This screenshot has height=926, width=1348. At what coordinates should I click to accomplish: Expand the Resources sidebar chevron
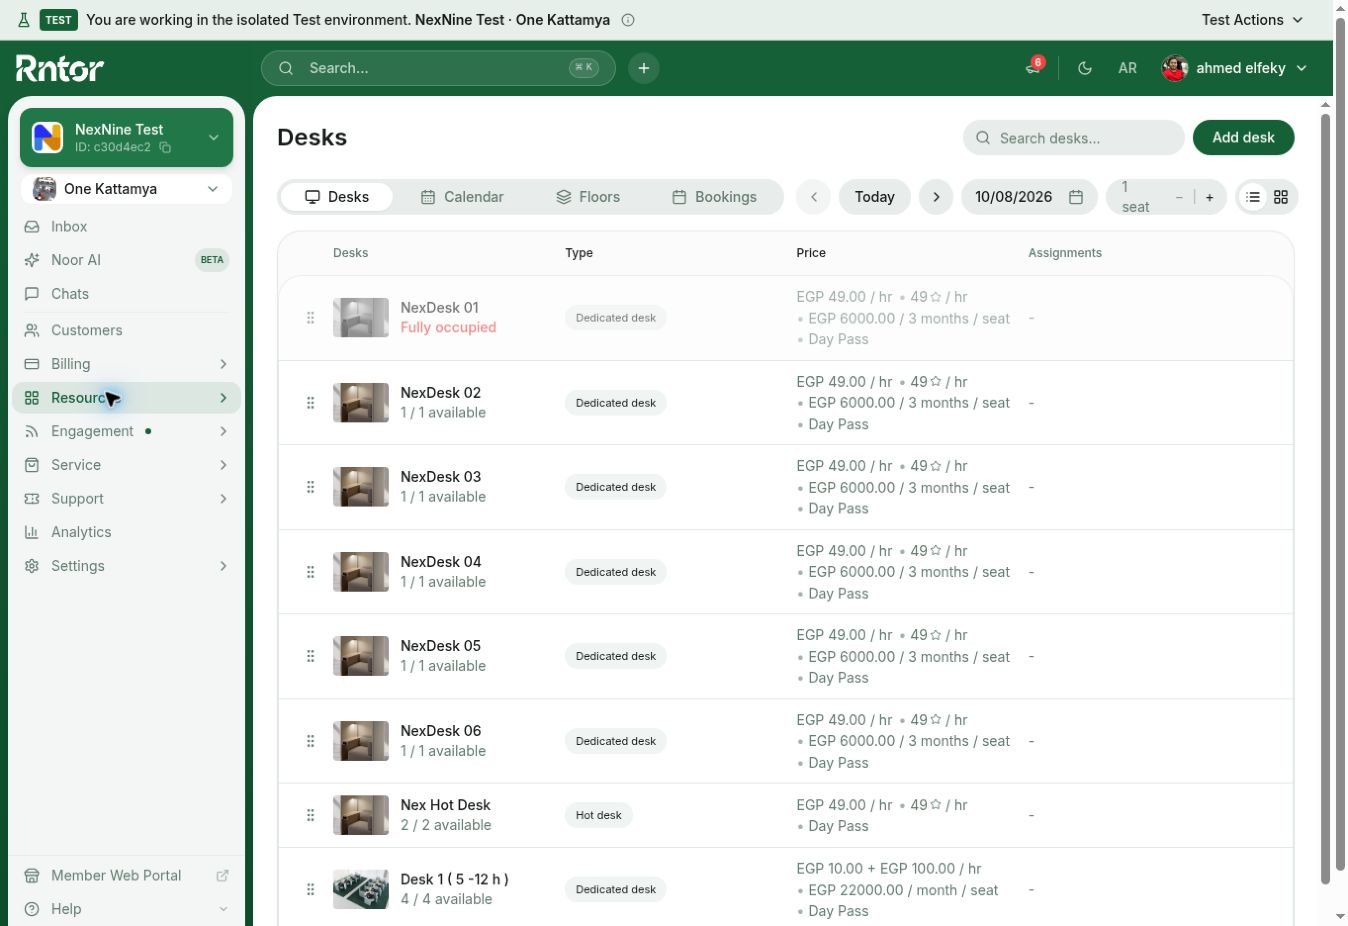coord(223,398)
